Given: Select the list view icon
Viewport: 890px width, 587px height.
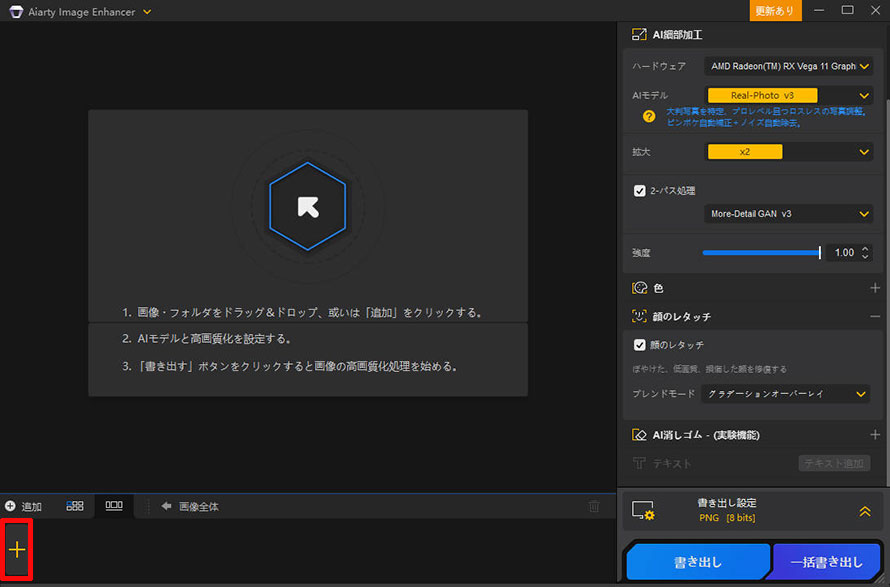Looking at the screenshot, I should click(x=113, y=506).
